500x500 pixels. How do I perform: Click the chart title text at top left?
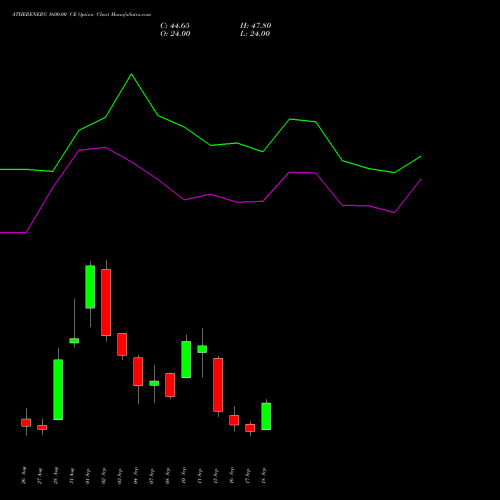pos(82,15)
